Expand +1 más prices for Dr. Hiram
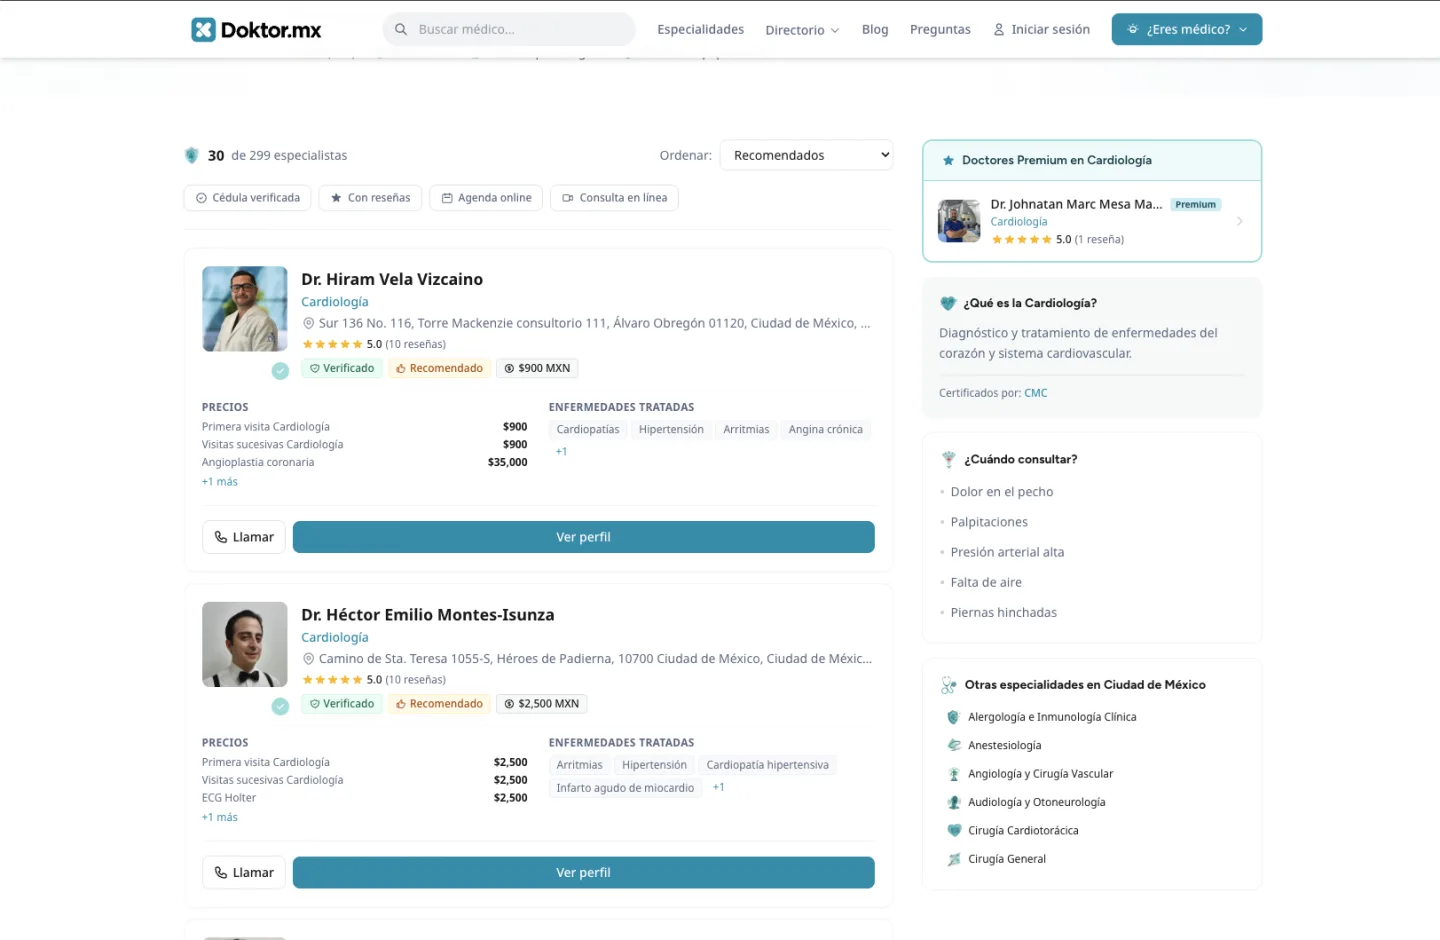This screenshot has width=1440, height=940. point(220,482)
